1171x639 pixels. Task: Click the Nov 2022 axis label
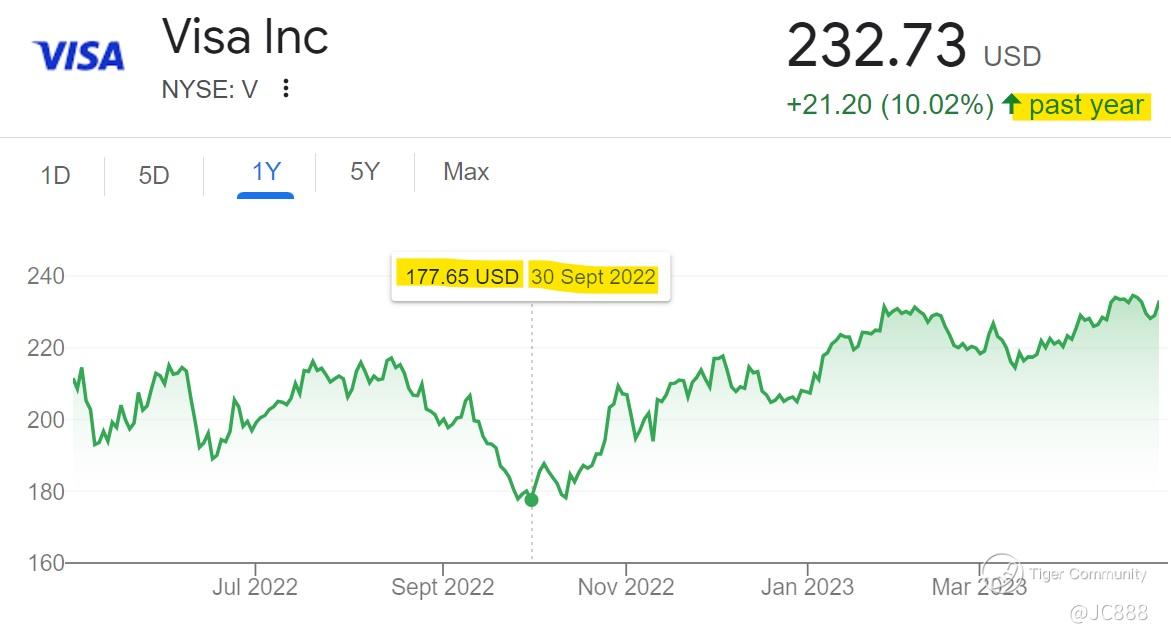click(x=625, y=587)
